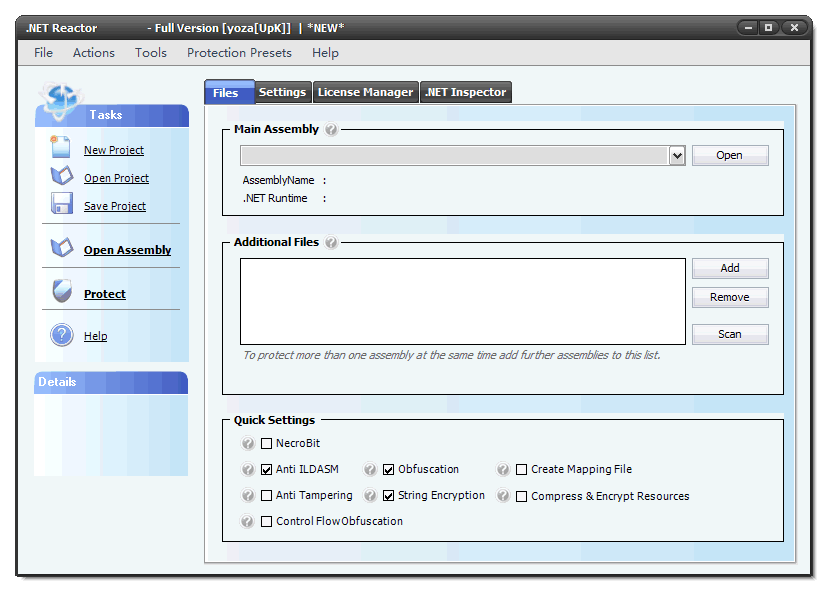Enable Control Flow Obfuscation checkbox
Viewport: 828px width, 594px height.
[267, 522]
